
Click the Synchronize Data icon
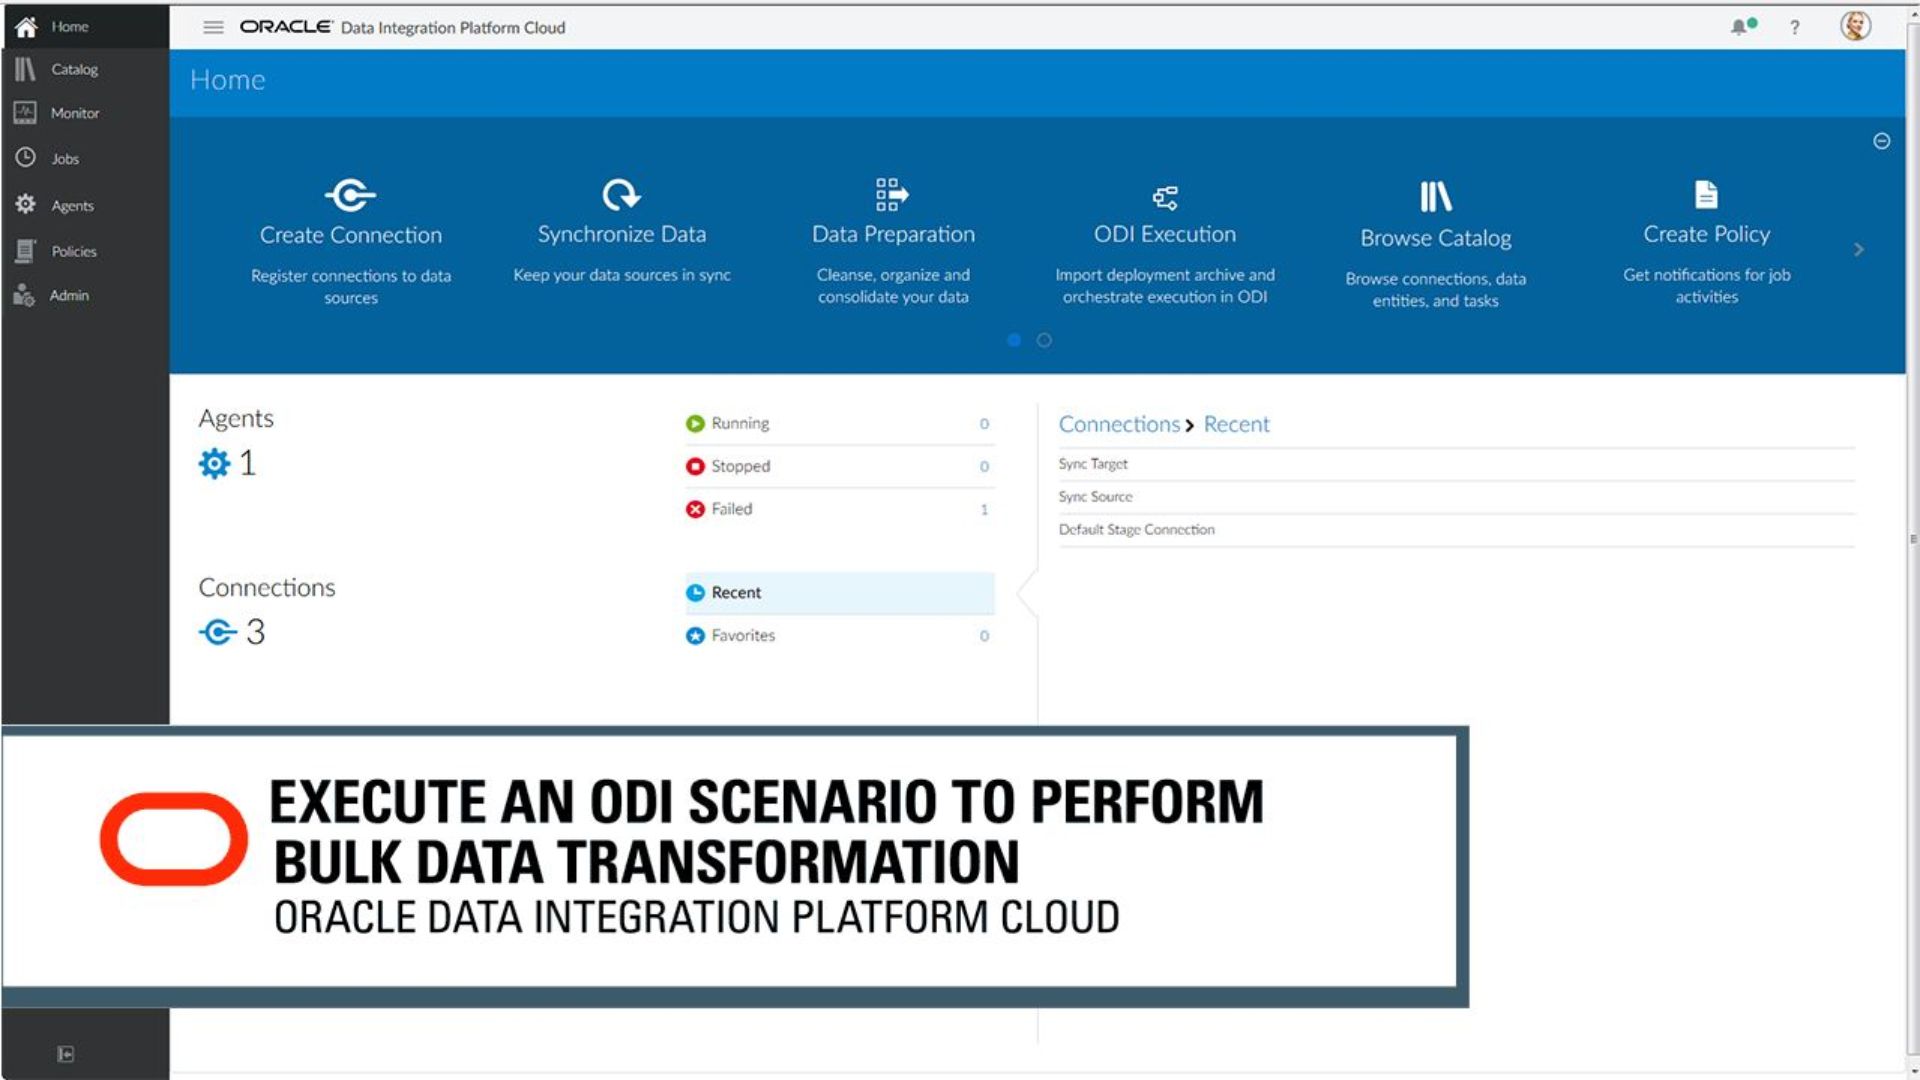coord(621,194)
